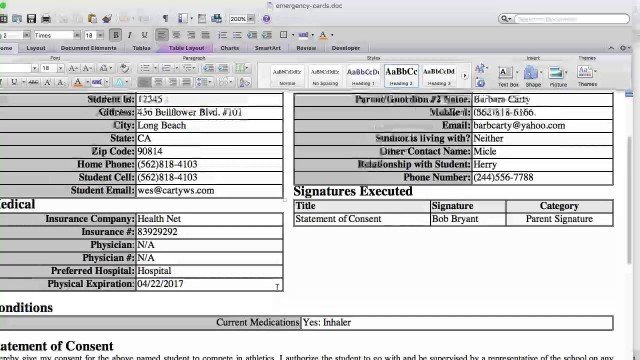Toggle Bold in the formatting toolbar
Screen dimensions: 640x360
coord(116,35)
